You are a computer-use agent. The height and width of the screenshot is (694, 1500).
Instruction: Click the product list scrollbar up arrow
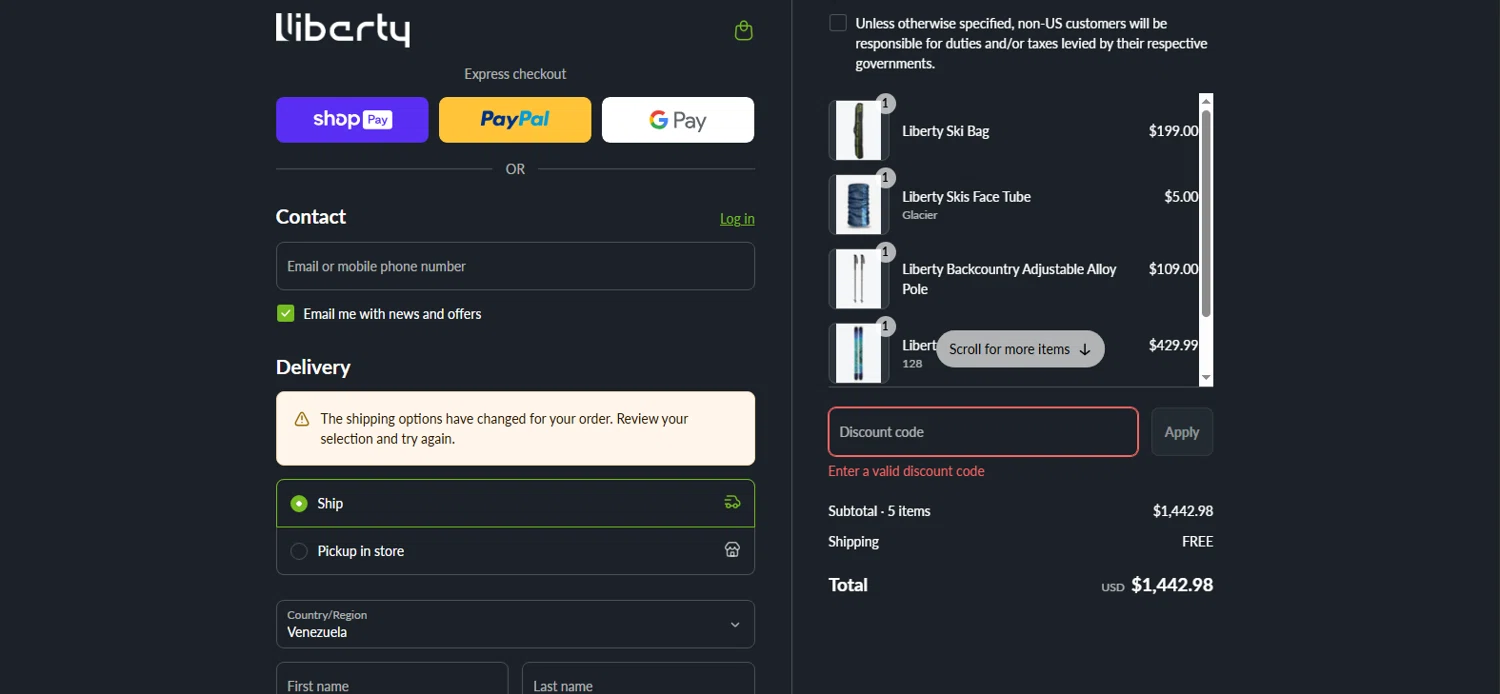tap(1206, 101)
